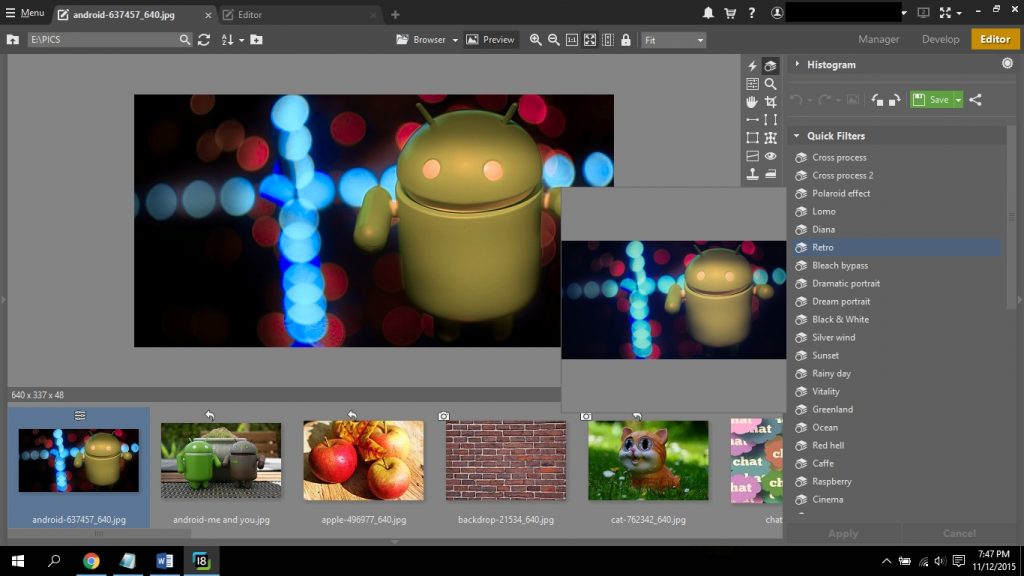This screenshot has width=1024, height=576.
Task: Create a new folder
Action: coord(257,40)
